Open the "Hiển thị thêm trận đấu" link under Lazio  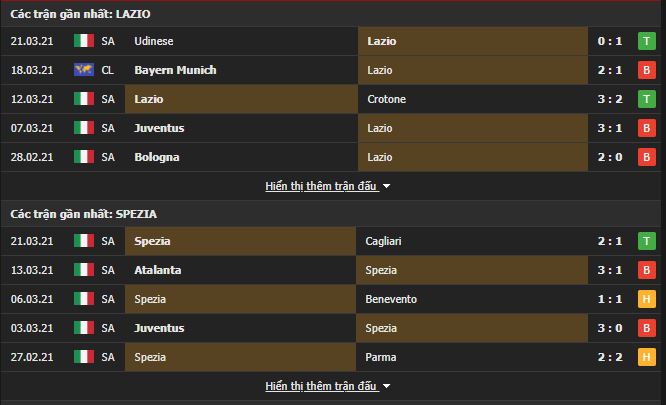(x=321, y=186)
